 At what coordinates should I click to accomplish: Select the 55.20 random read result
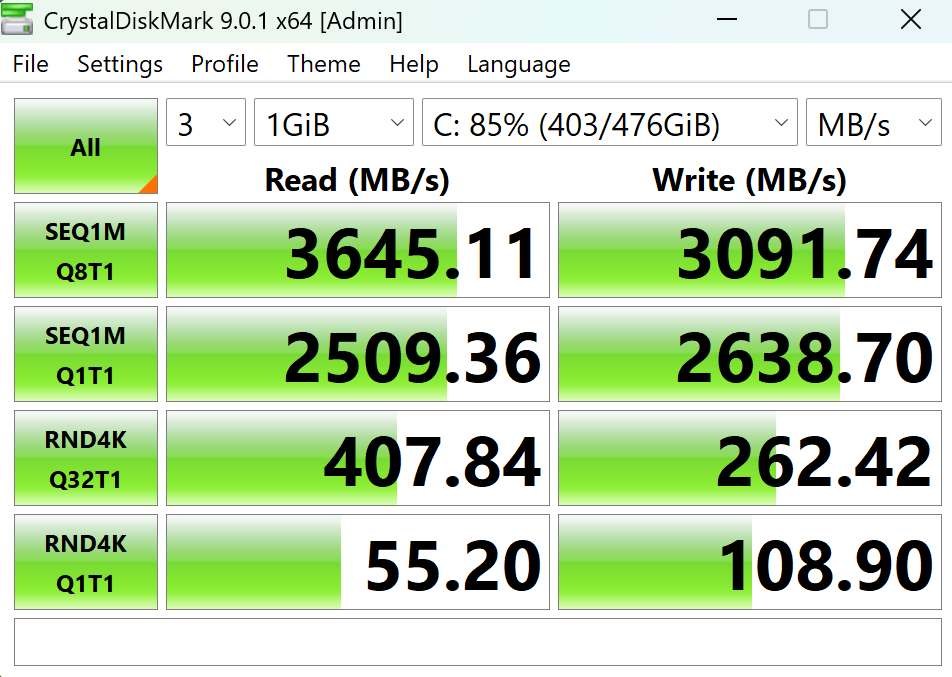[x=358, y=562]
